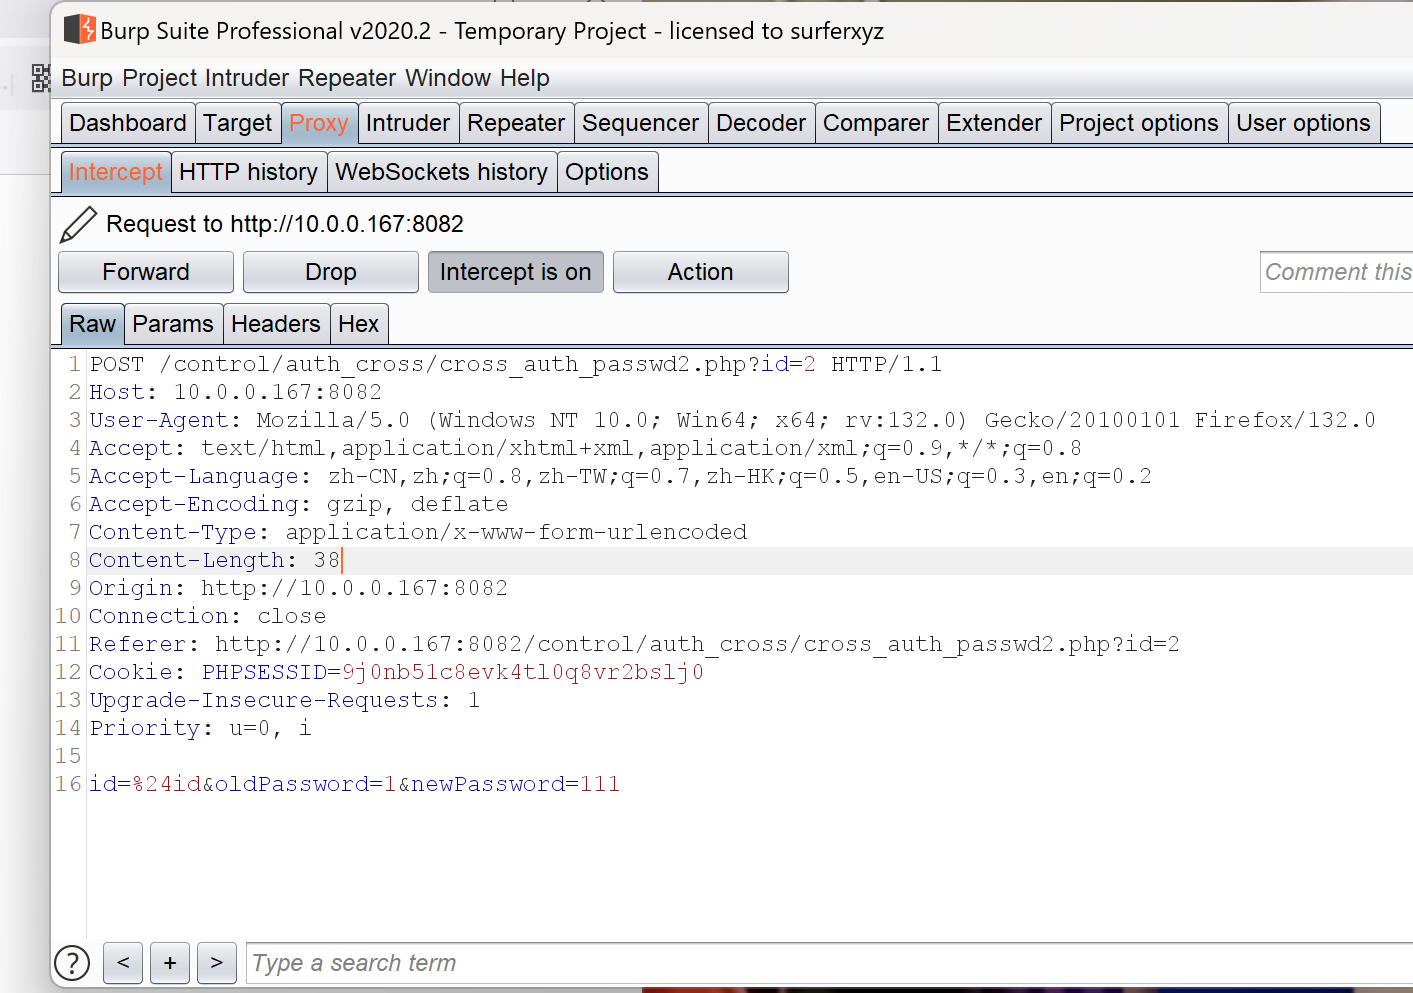Select the Intercept sub-tab
Viewport: 1413px width, 993px height.
[x=116, y=172]
